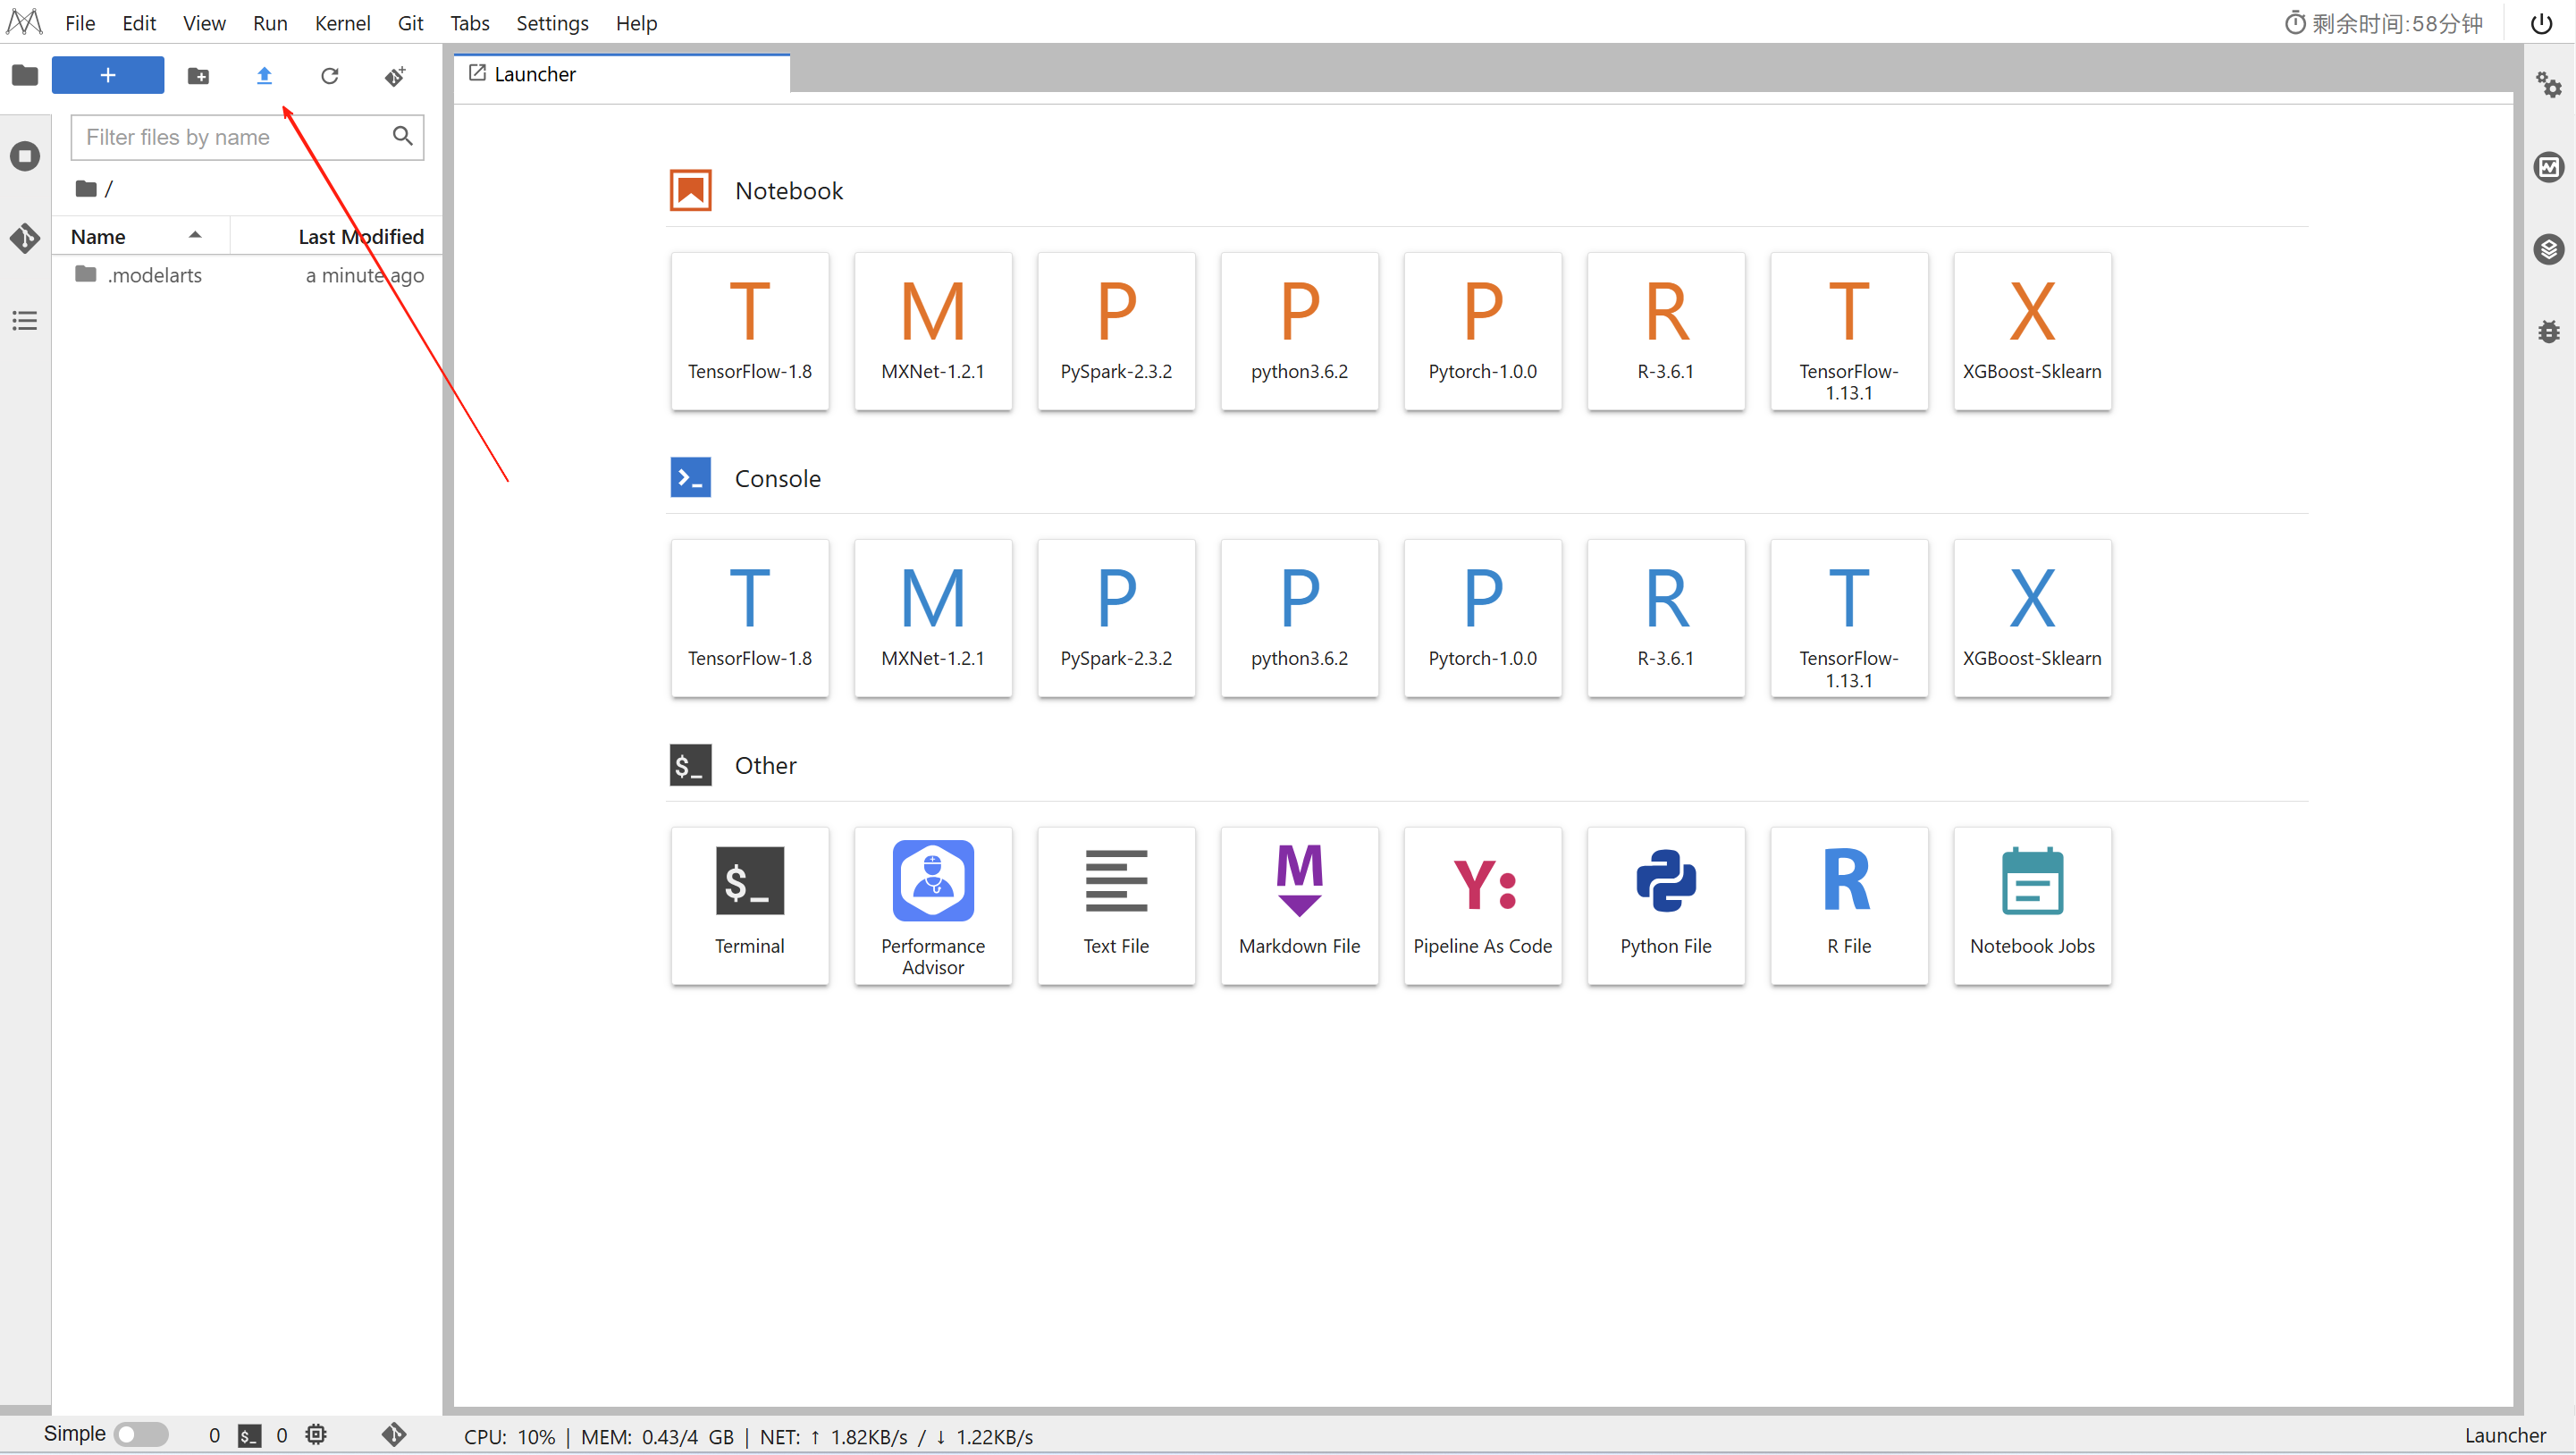This screenshot has width=2576, height=1455.
Task: Click the blue new launcher plus button
Action: click(108, 75)
